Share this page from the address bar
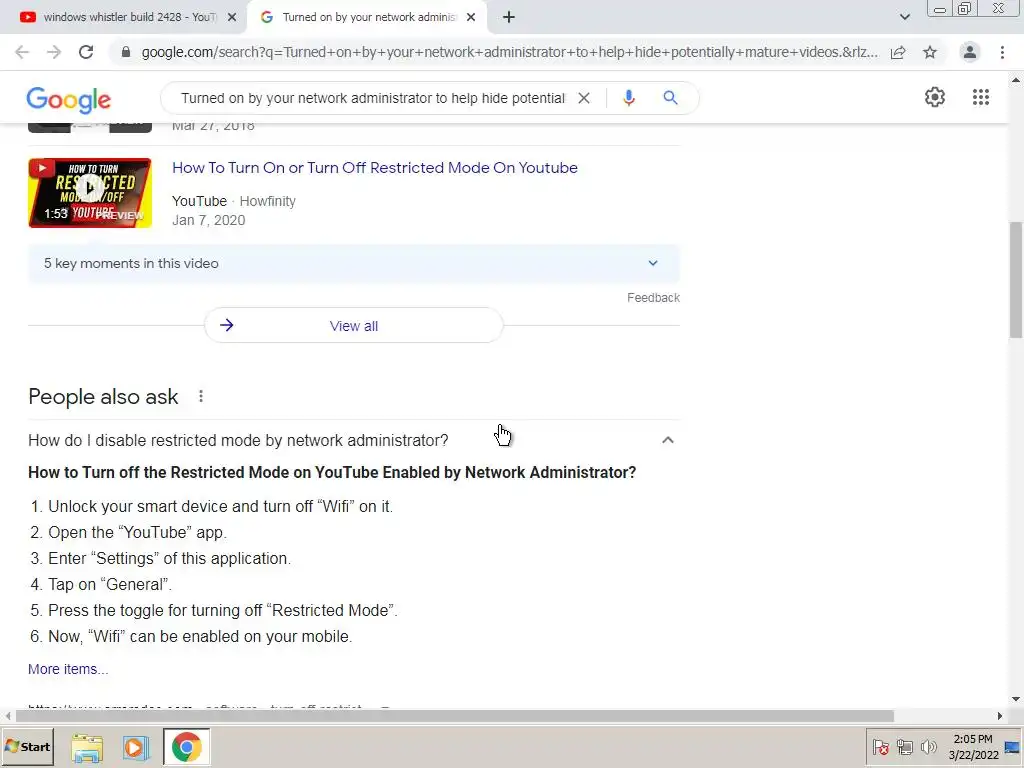The image size is (1024, 768). [898, 52]
